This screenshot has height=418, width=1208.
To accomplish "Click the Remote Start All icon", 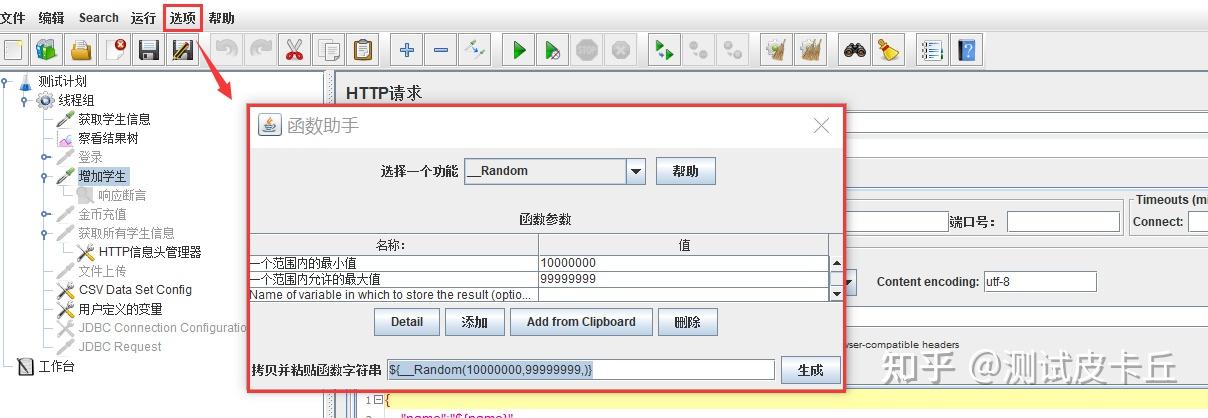I will pyautogui.click(x=665, y=49).
